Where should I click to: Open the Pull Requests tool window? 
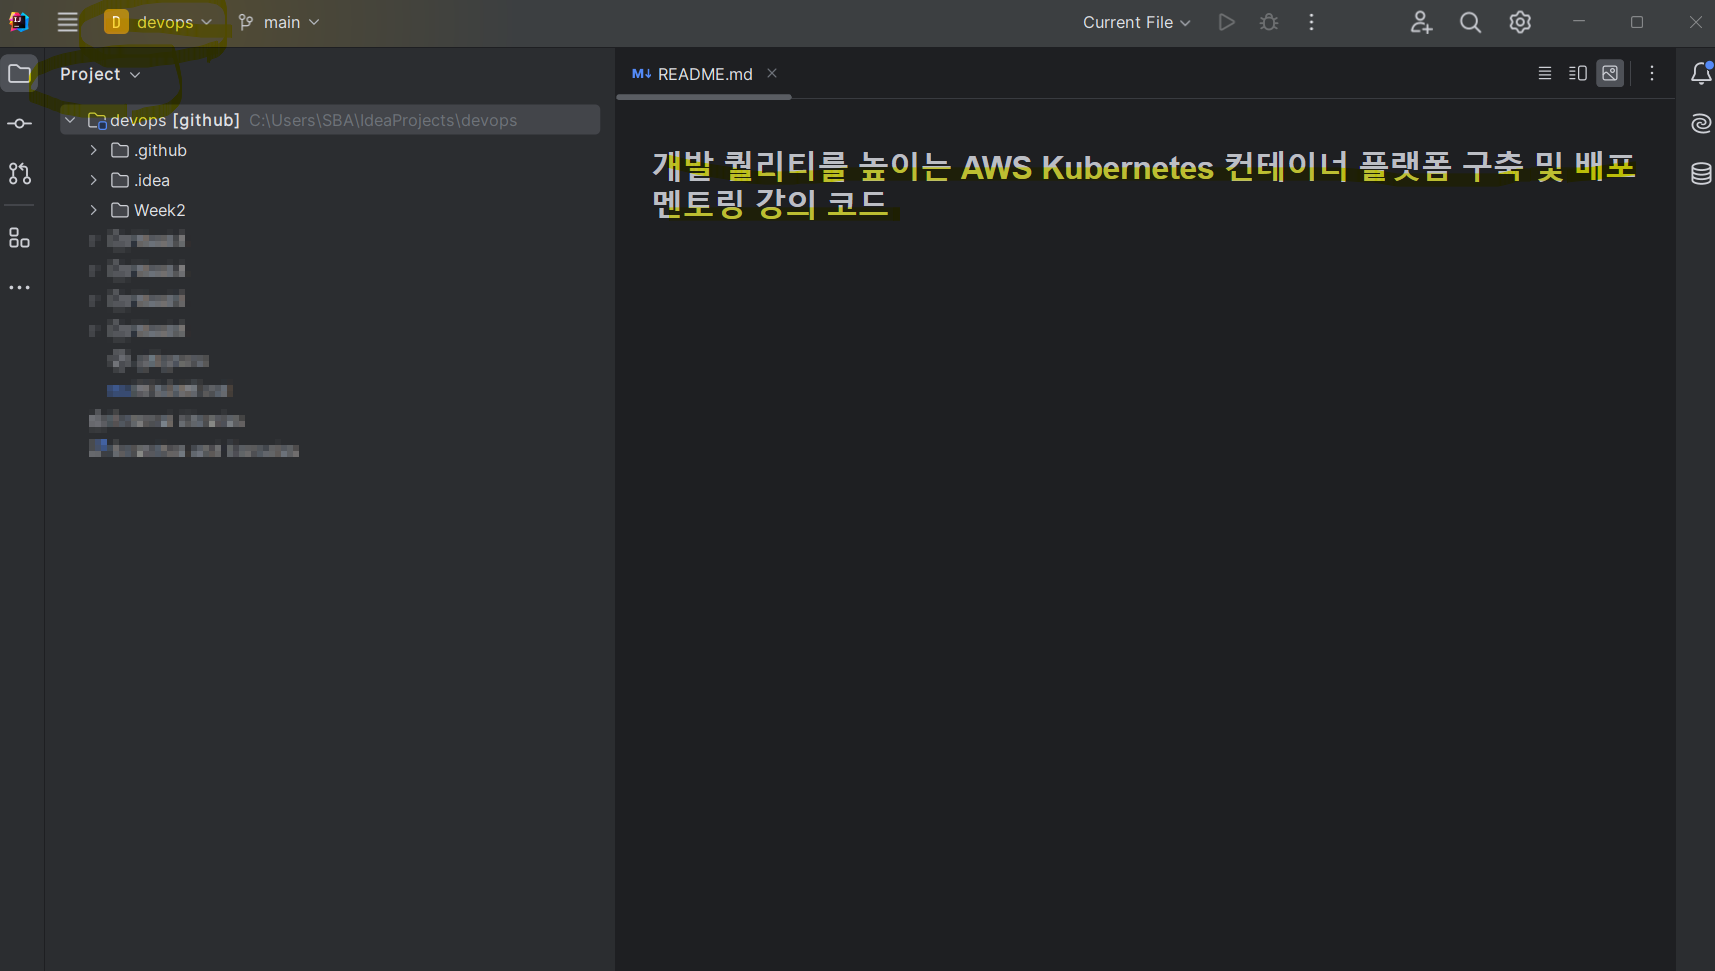[x=19, y=173]
